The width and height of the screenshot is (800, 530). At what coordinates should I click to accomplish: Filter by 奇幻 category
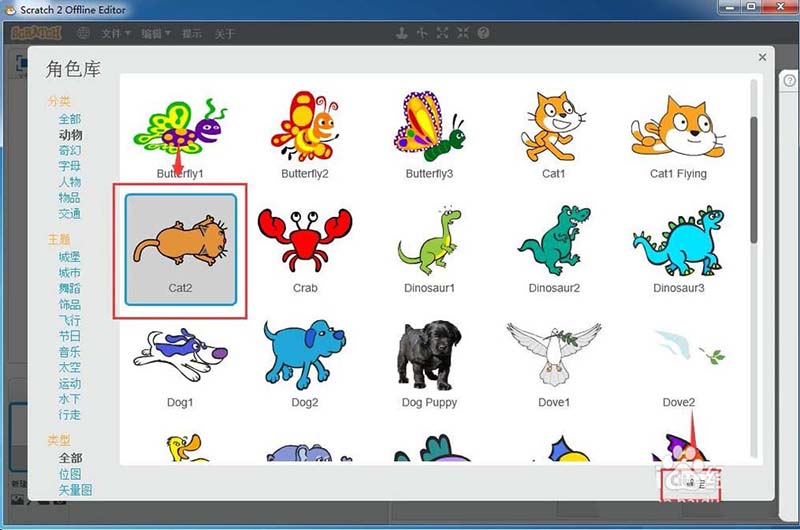[70, 150]
